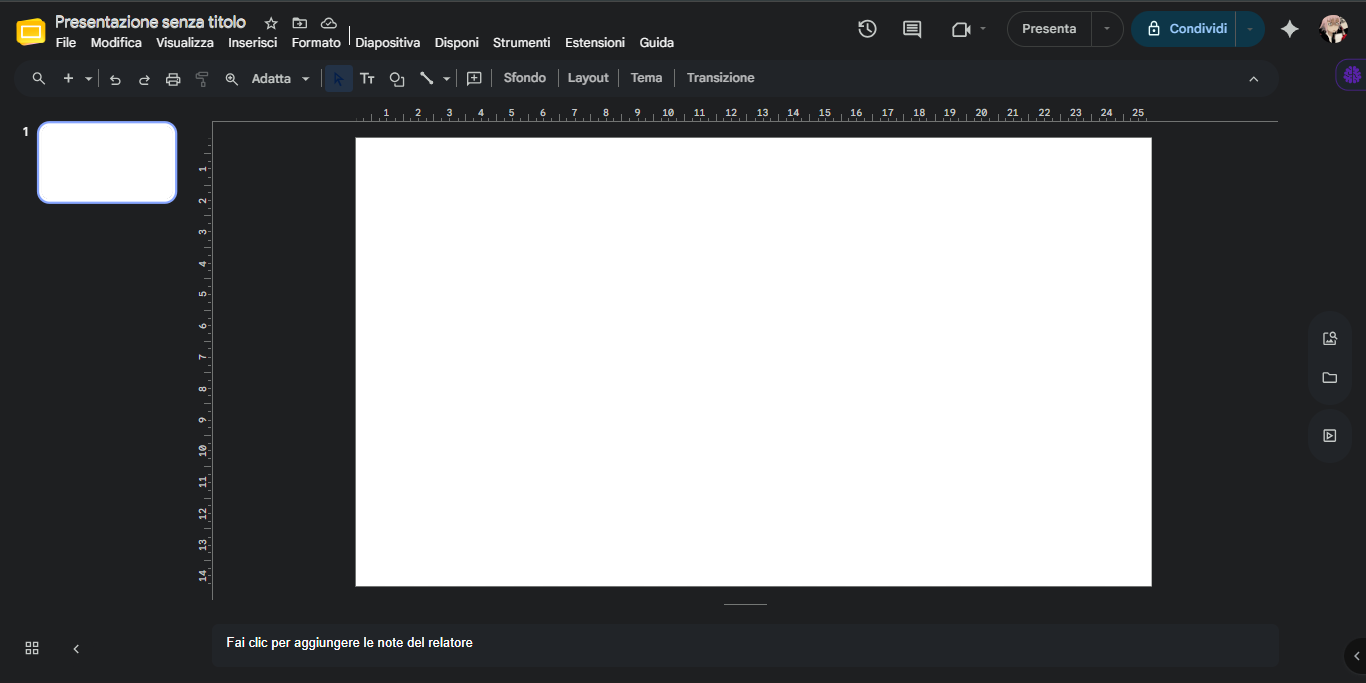Open the Diapositiva menu
Viewport: 1366px width, 683px height.
[388, 43]
